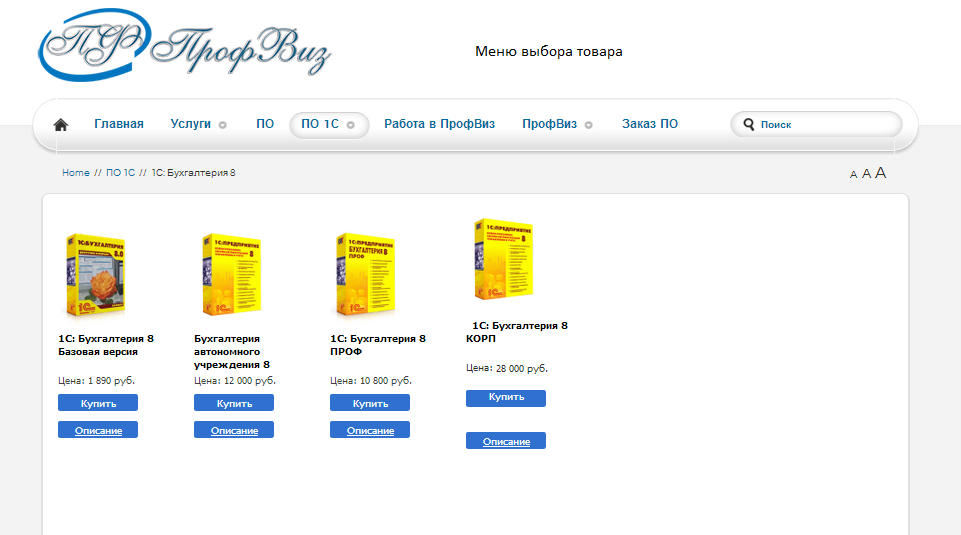Select the smallest font size A
Image resolution: width=961 pixels, height=535 pixels.
pos(853,175)
